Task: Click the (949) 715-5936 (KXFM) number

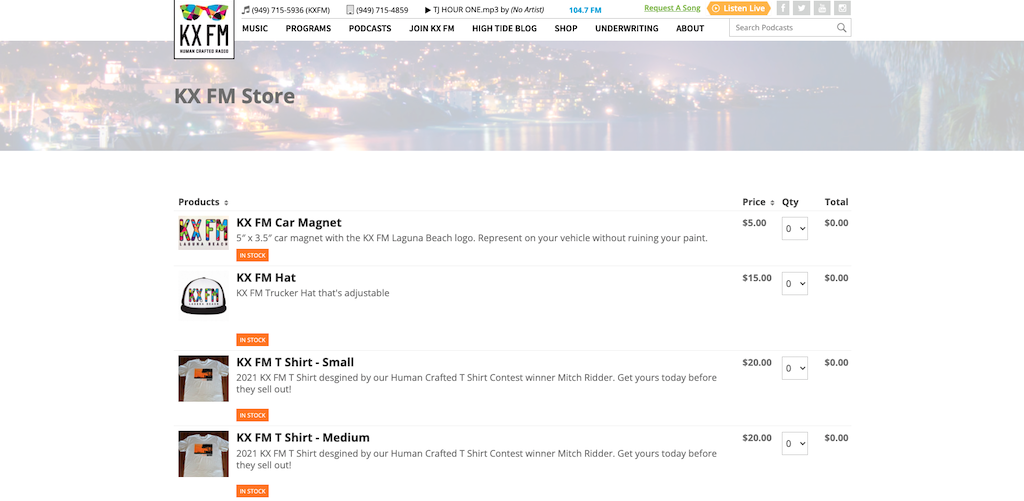Action: [291, 10]
